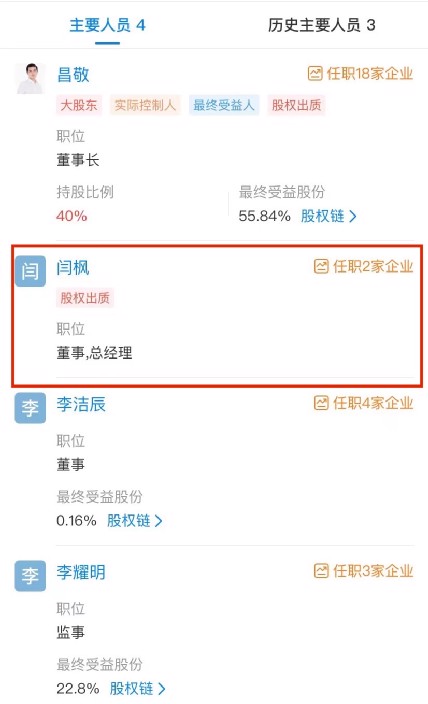
Task: Expand 股权链 next to 0.16%
Action: click(135, 520)
